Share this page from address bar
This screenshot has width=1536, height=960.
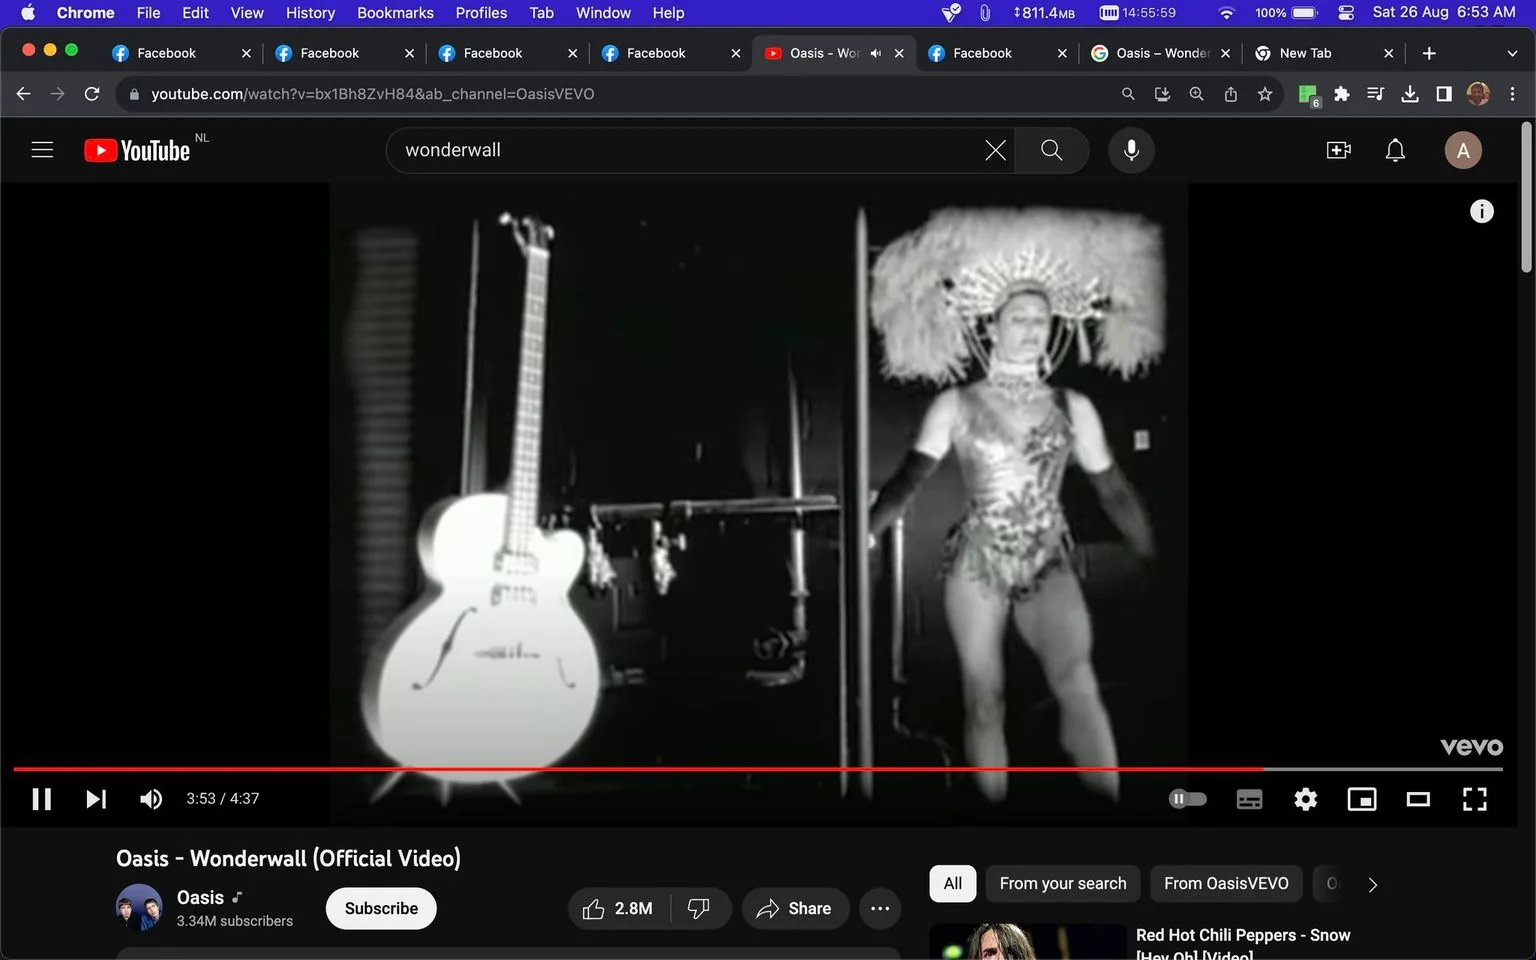1231,94
